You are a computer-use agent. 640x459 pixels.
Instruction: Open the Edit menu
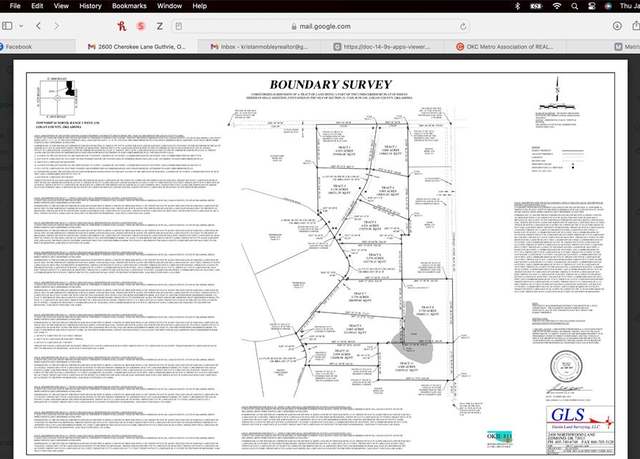[37, 6]
